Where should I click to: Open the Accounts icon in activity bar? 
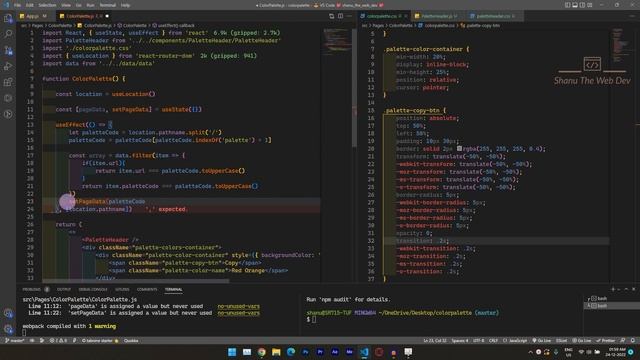8,313
